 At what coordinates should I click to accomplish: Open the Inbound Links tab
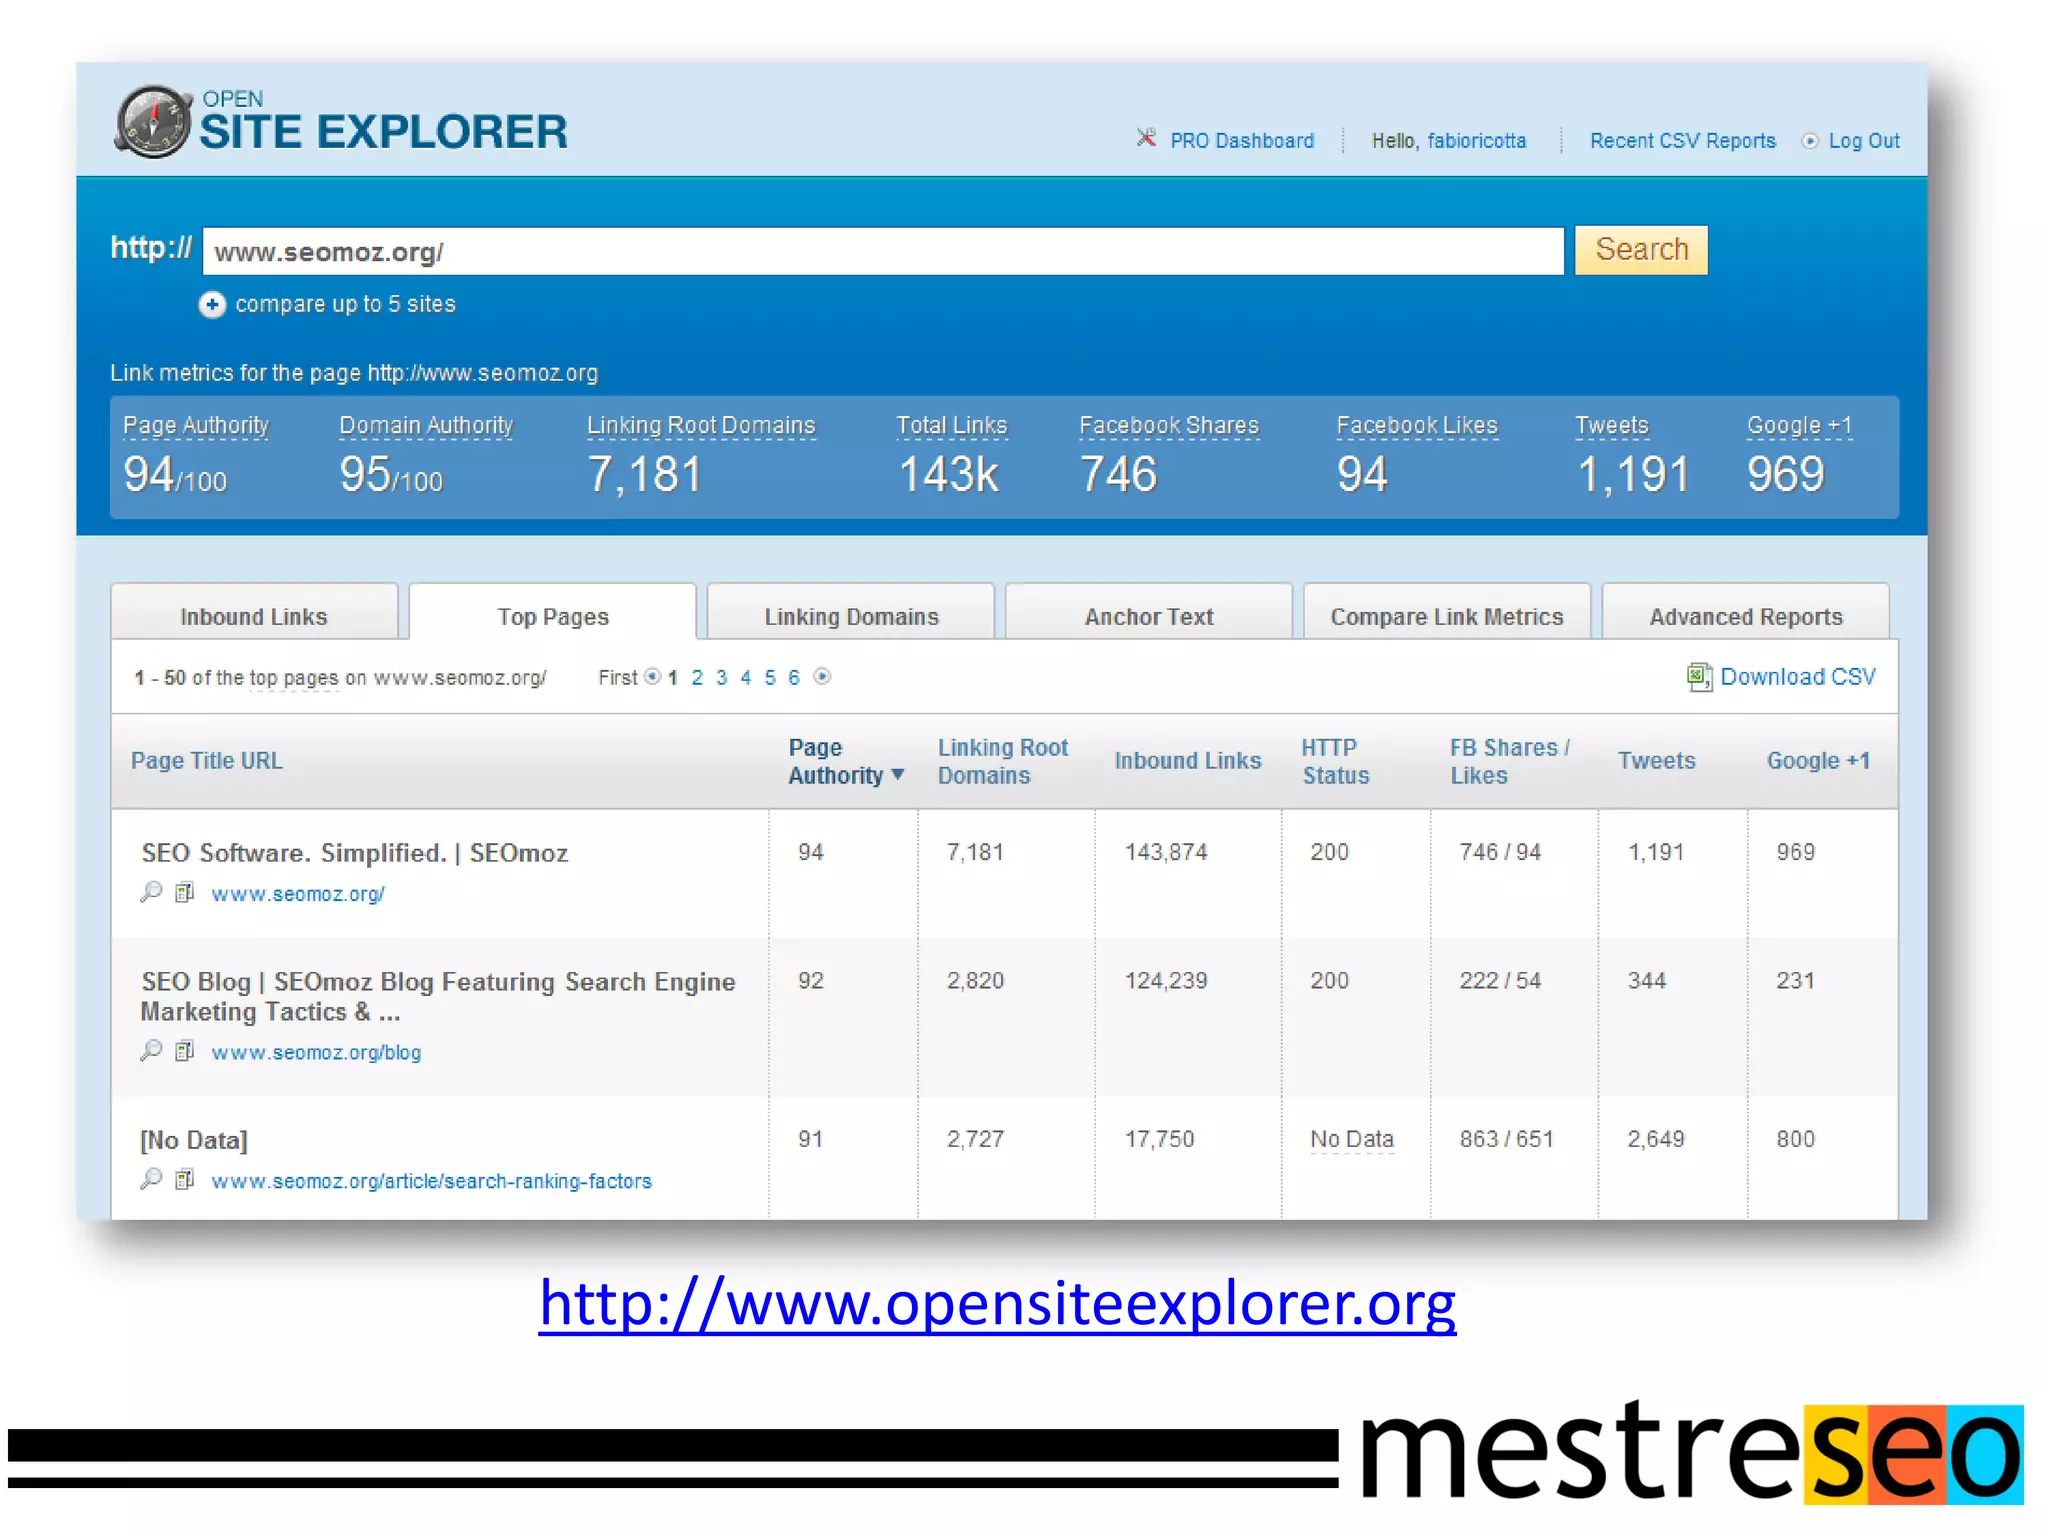(x=254, y=612)
